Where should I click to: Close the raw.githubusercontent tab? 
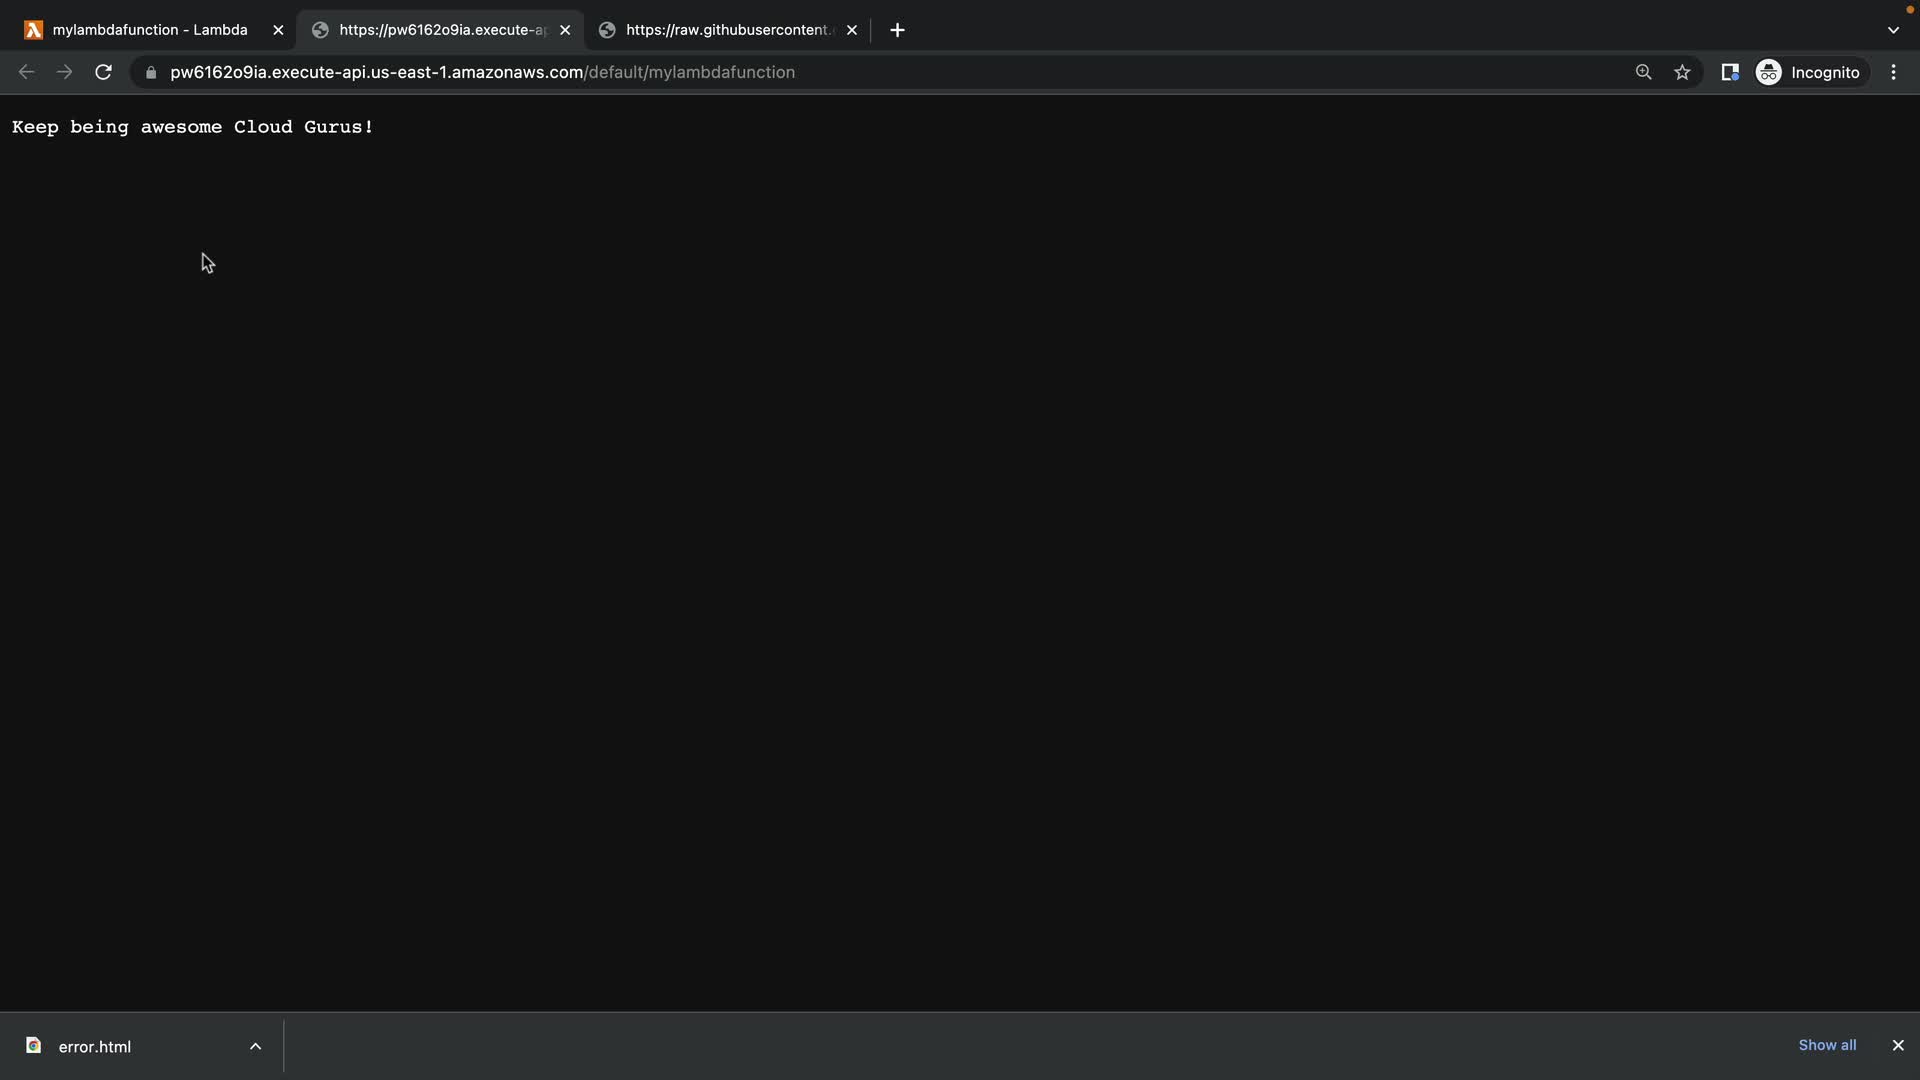[x=852, y=30]
